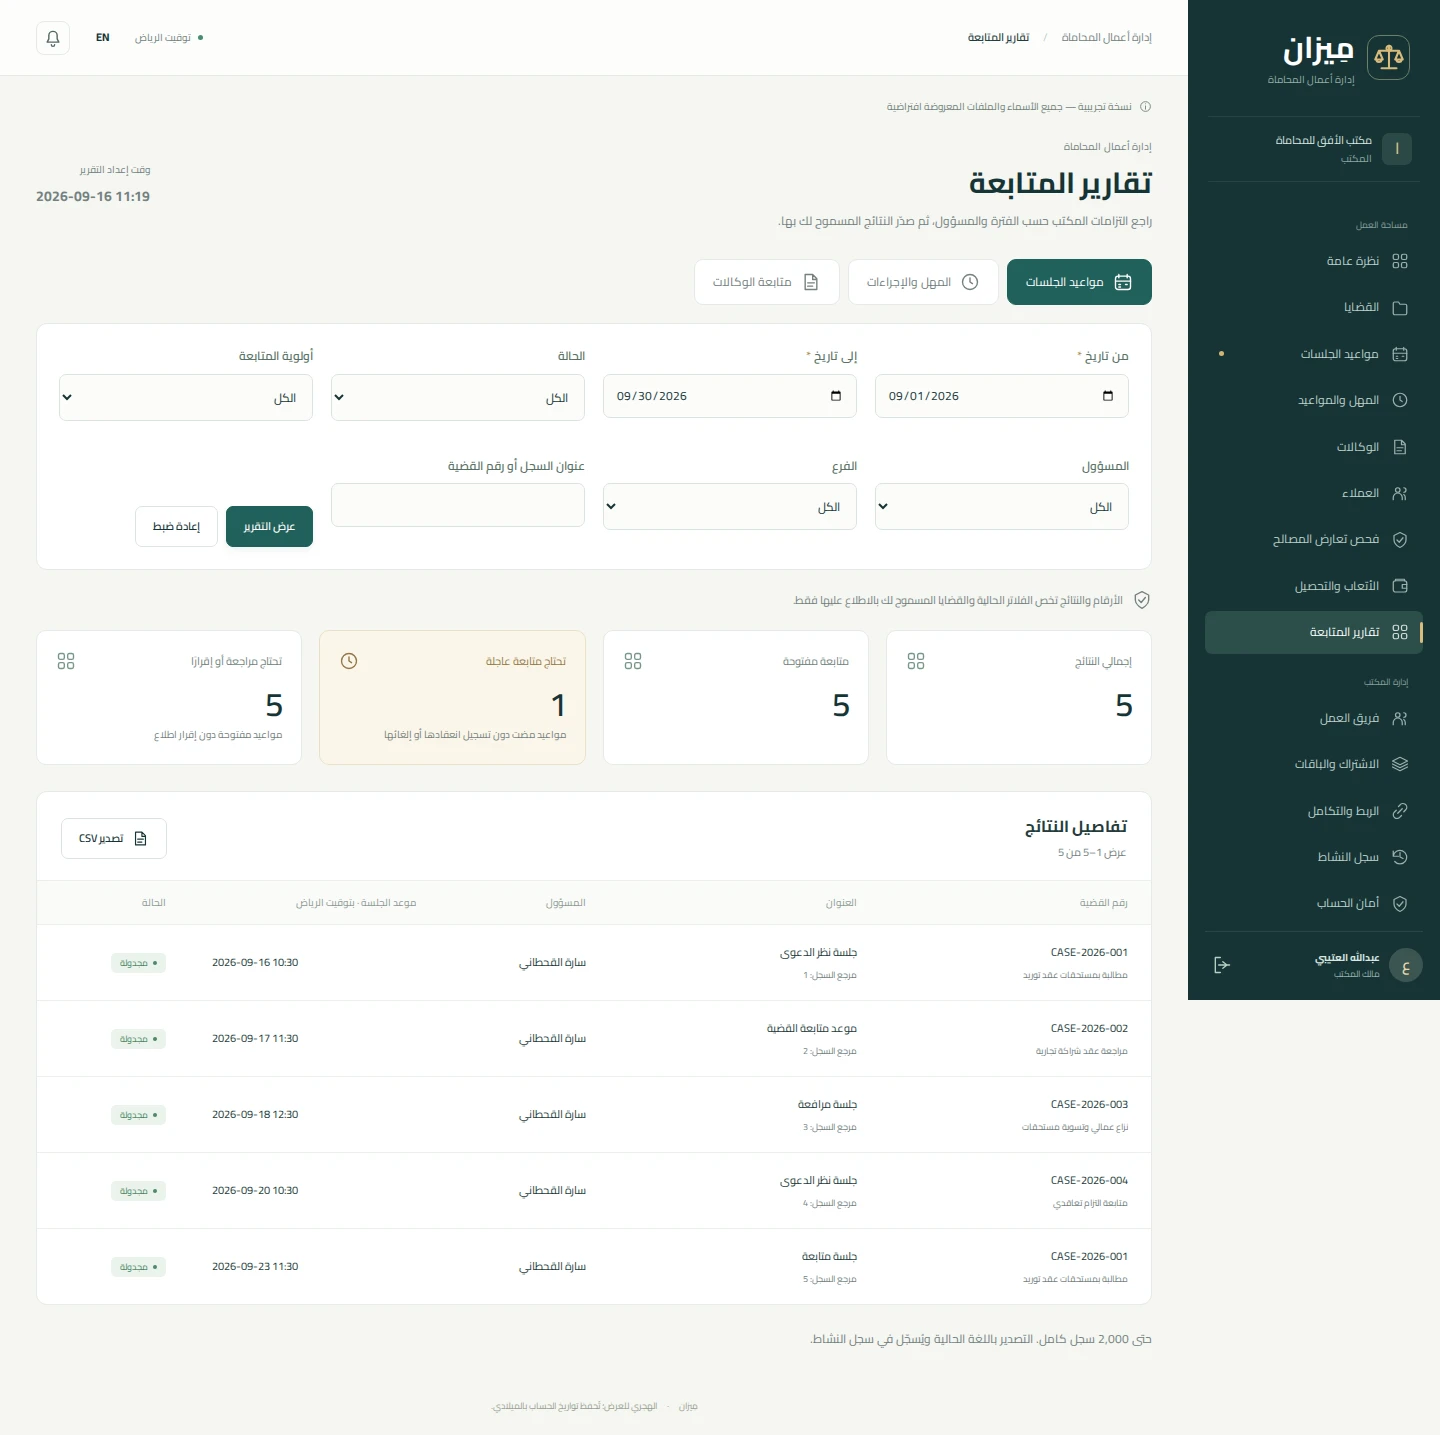Open أمان الحساب shield item

pos(1313,904)
